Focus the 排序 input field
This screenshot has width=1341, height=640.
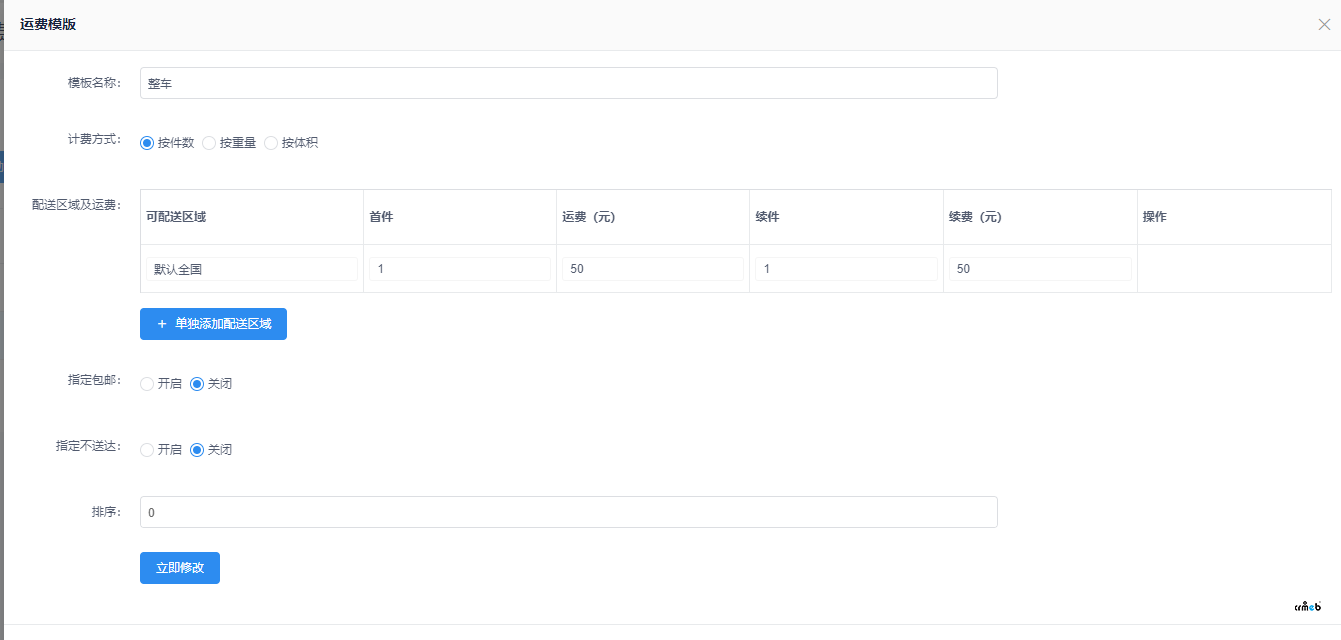tap(568, 512)
